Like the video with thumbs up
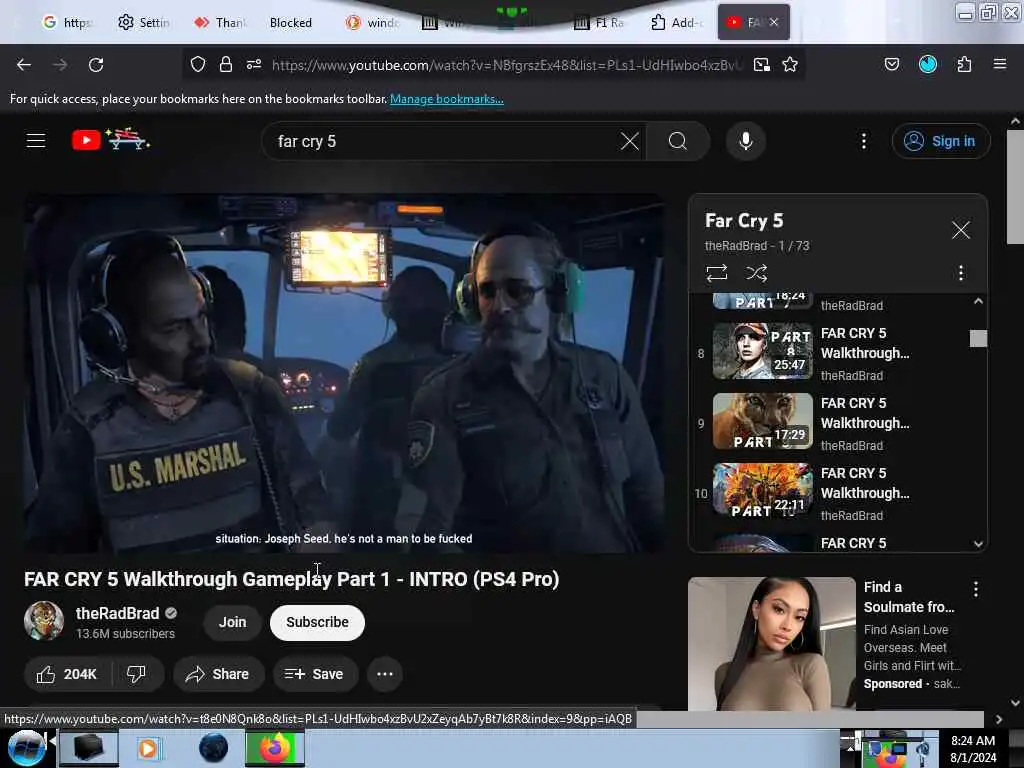 67,674
